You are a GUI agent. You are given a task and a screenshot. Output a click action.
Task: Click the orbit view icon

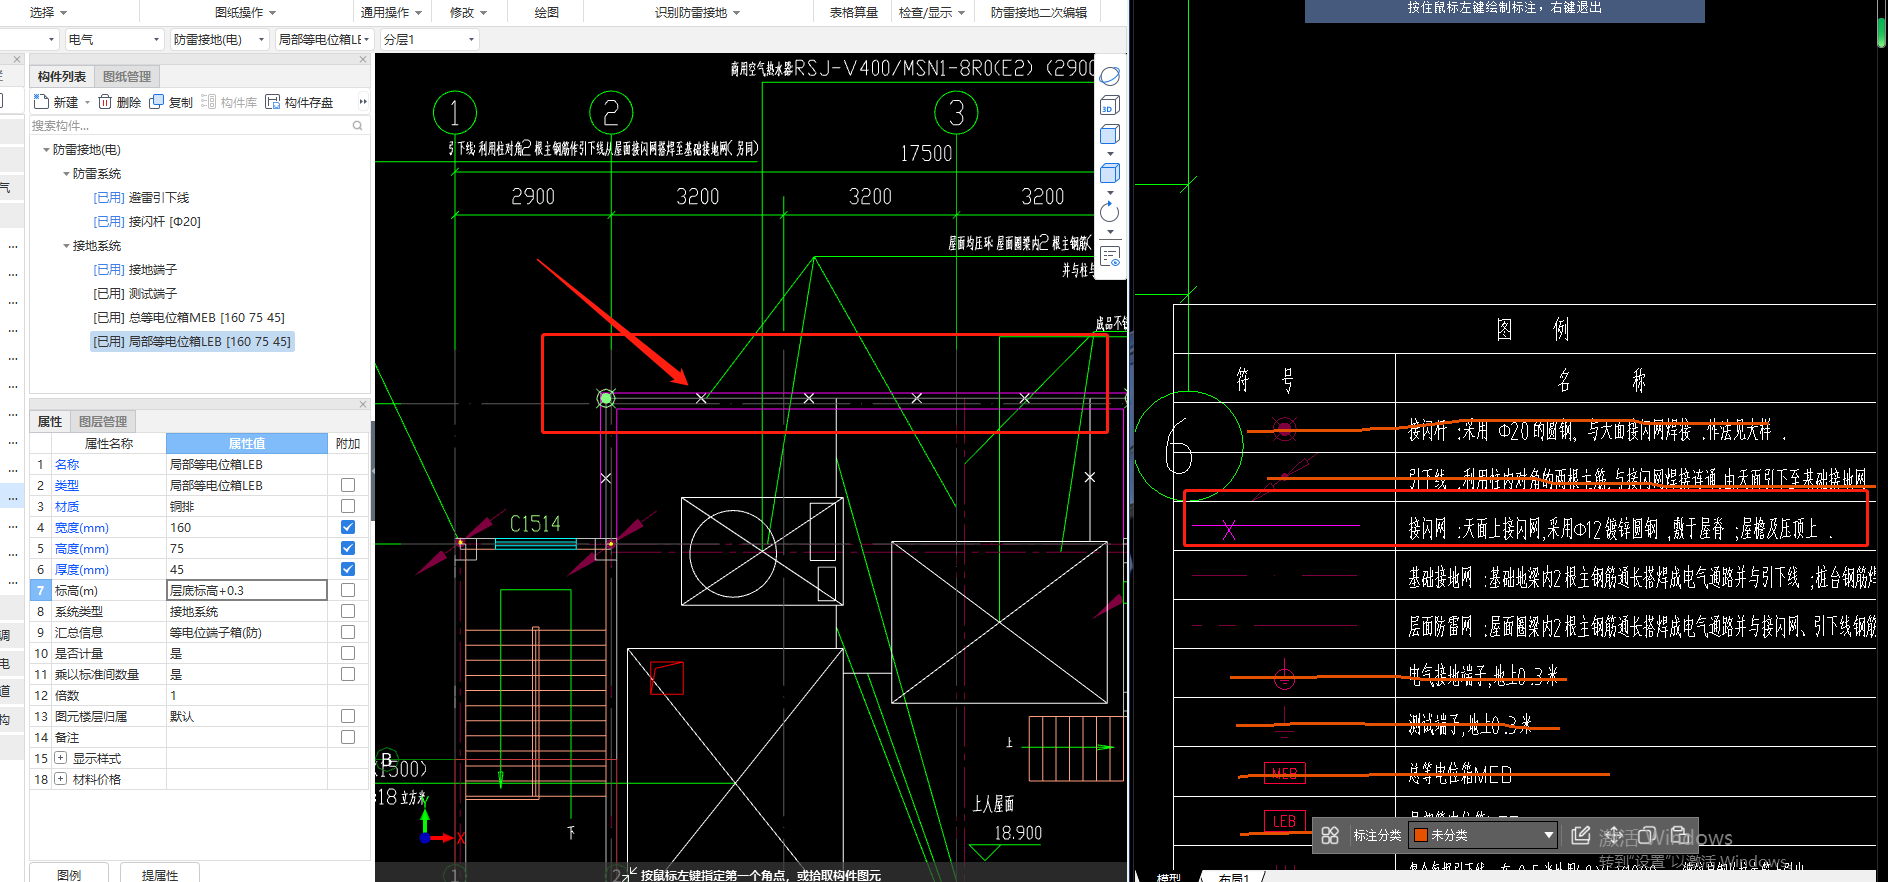click(x=1110, y=76)
